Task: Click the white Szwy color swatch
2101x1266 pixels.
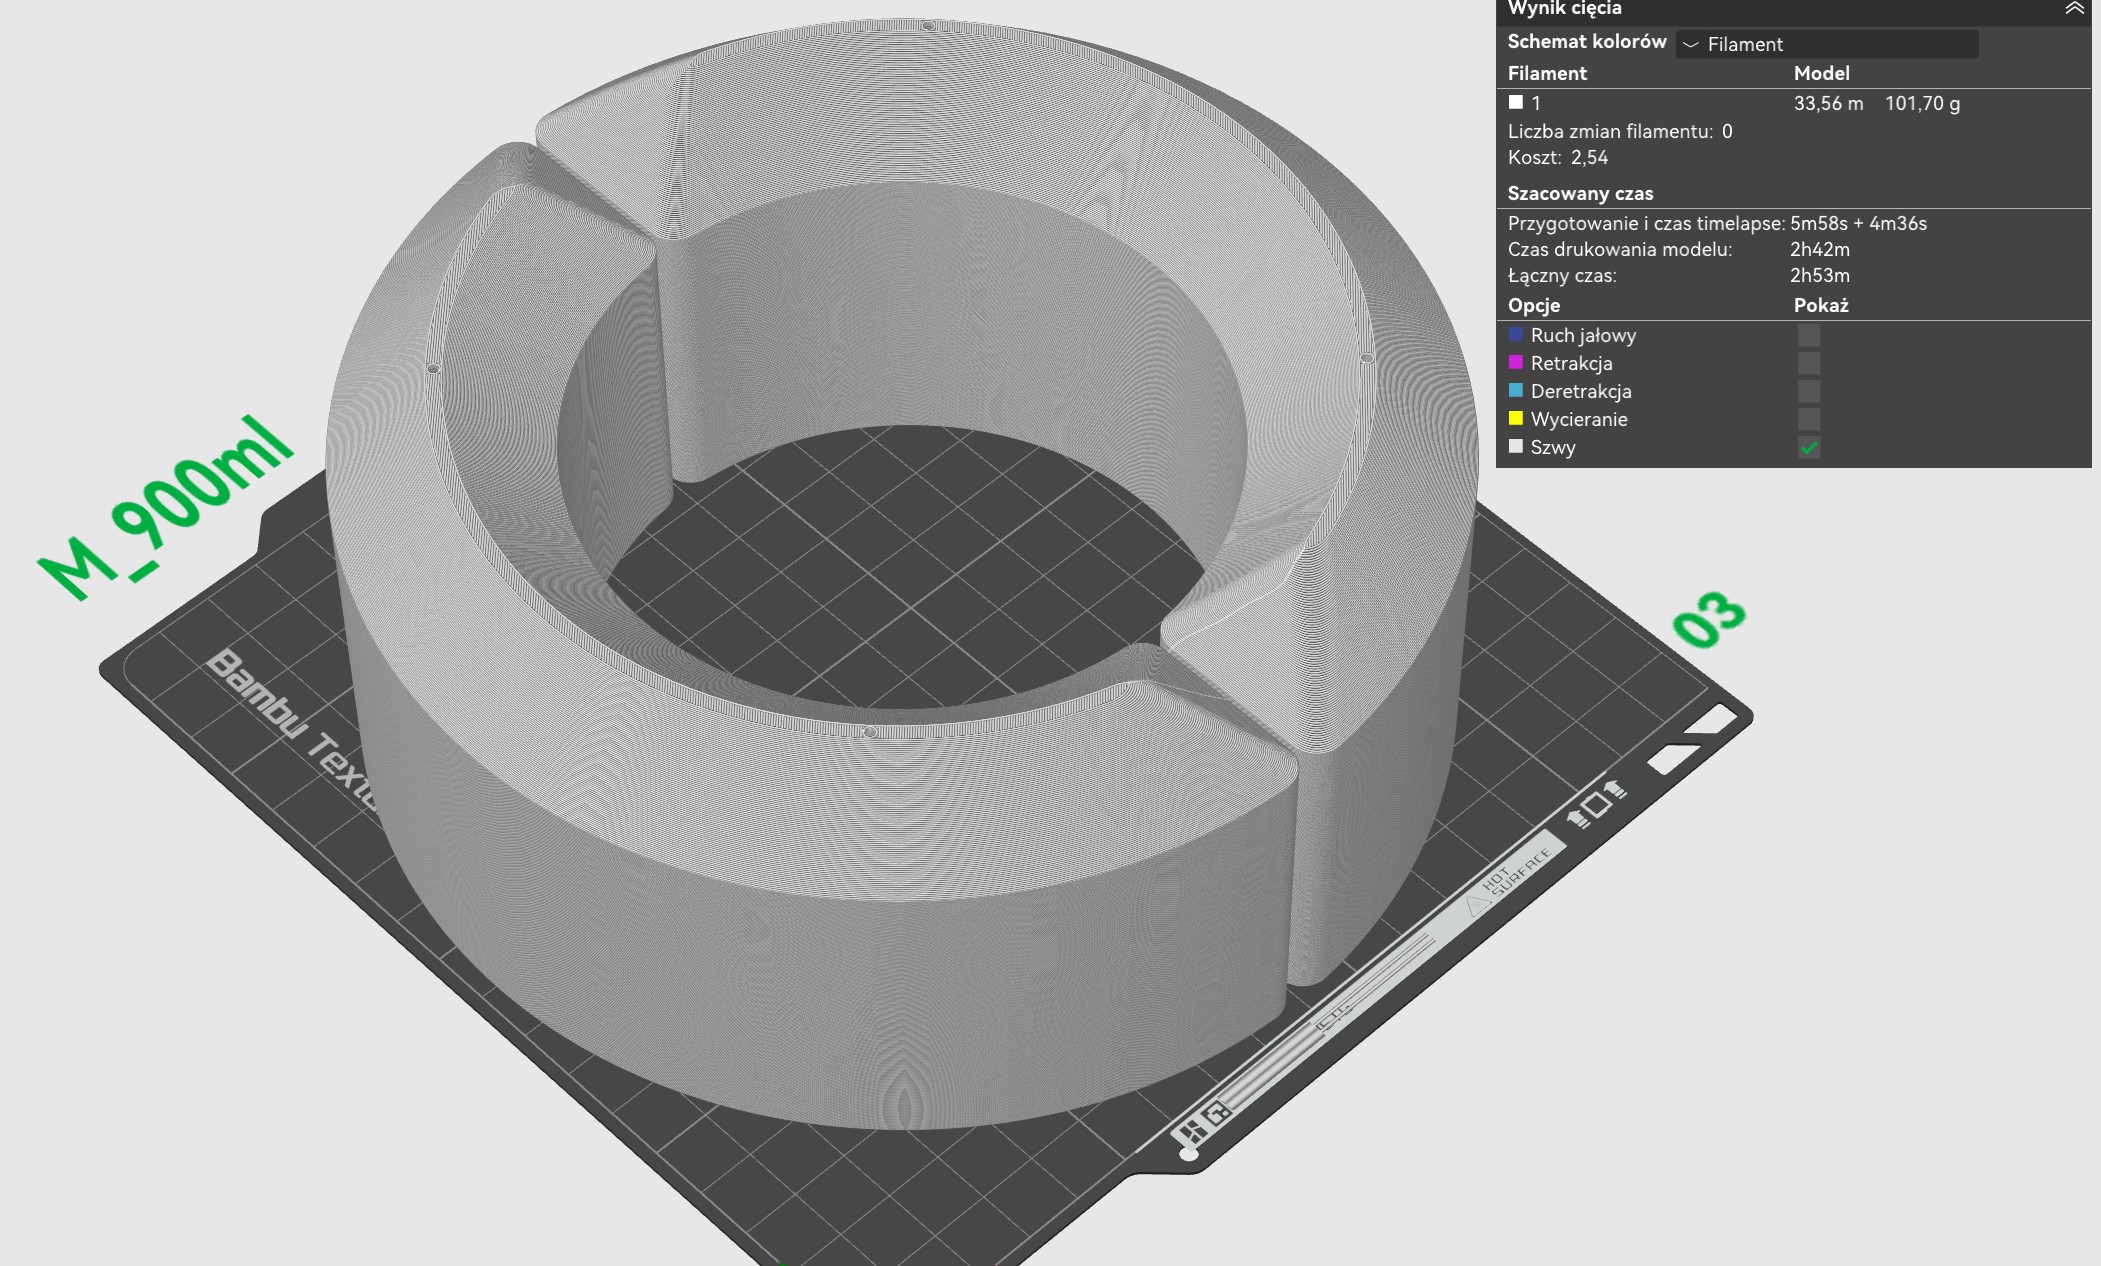Action: point(1516,446)
